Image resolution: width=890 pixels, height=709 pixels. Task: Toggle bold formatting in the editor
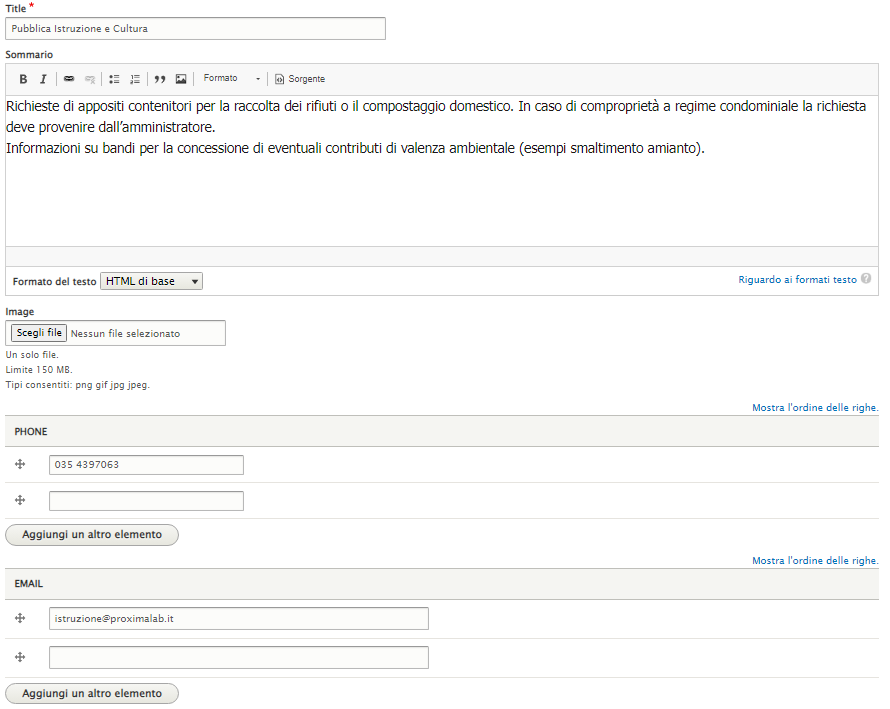(x=23, y=79)
